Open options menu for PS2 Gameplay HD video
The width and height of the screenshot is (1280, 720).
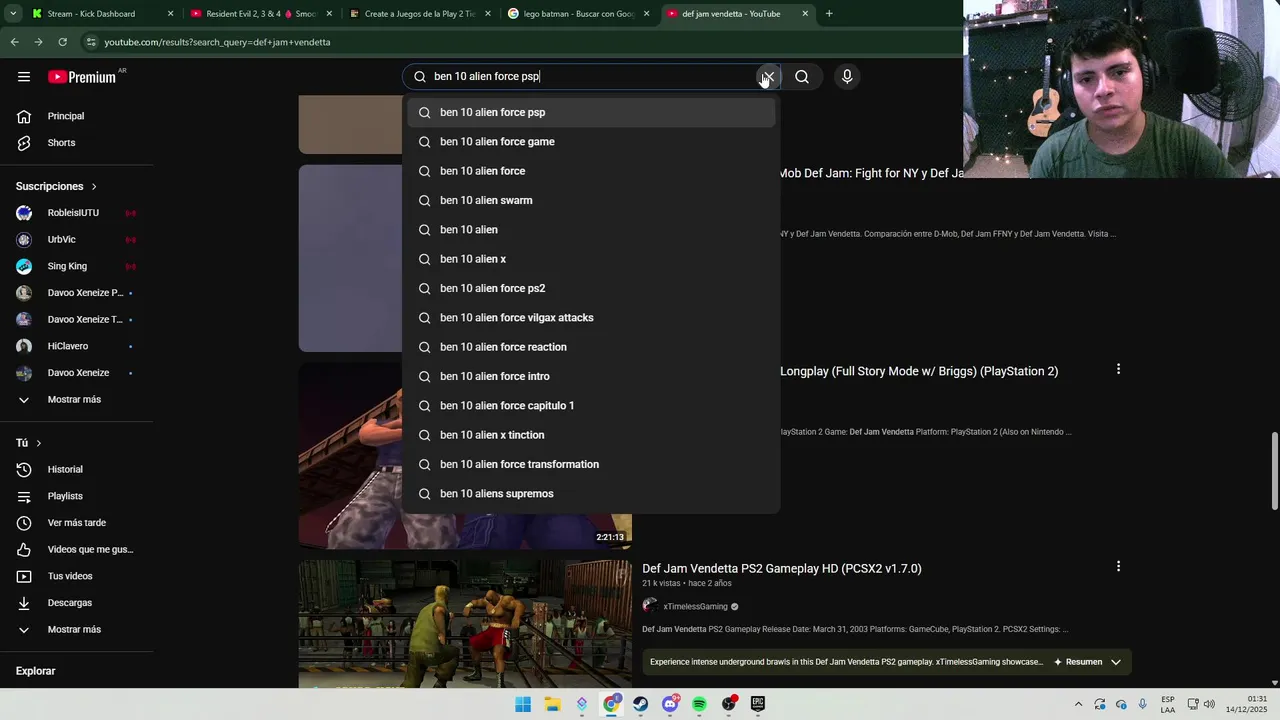point(1118,566)
